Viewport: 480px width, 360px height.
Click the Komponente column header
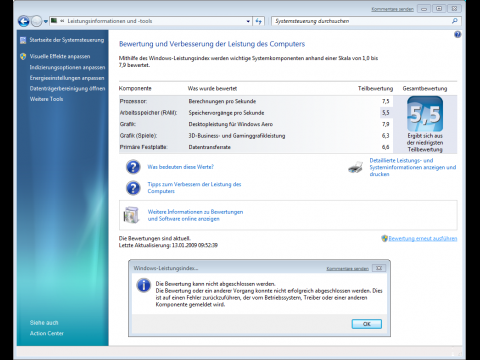click(135, 89)
